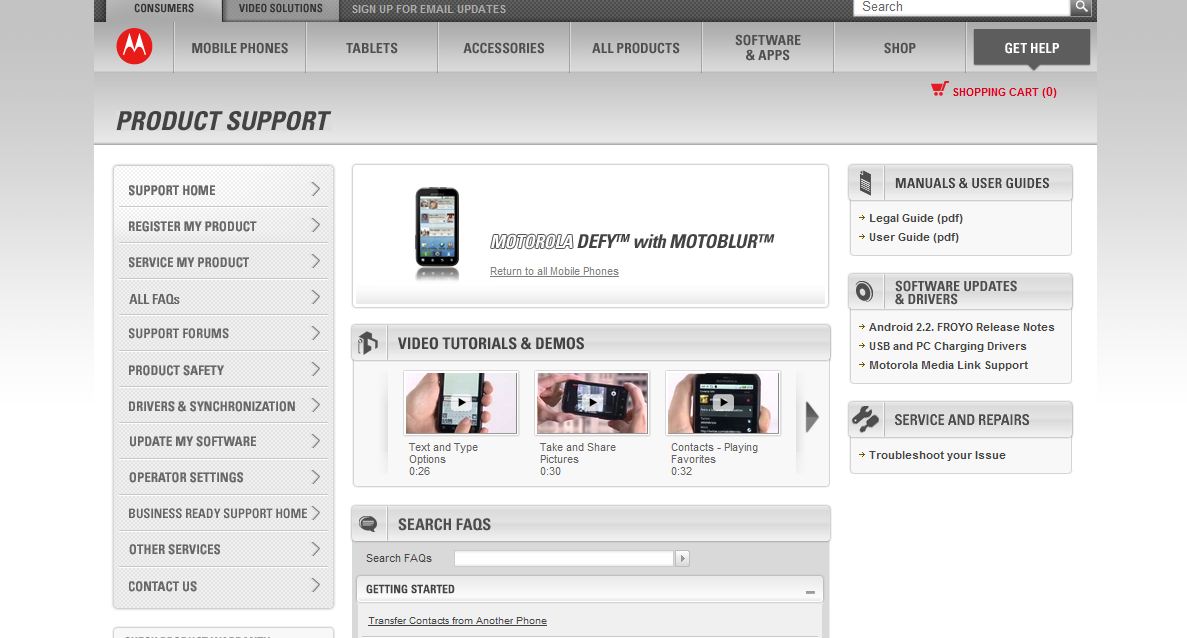This screenshot has width=1187, height=638.
Task: Open the chevron beside Service My Product
Action: (316, 261)
